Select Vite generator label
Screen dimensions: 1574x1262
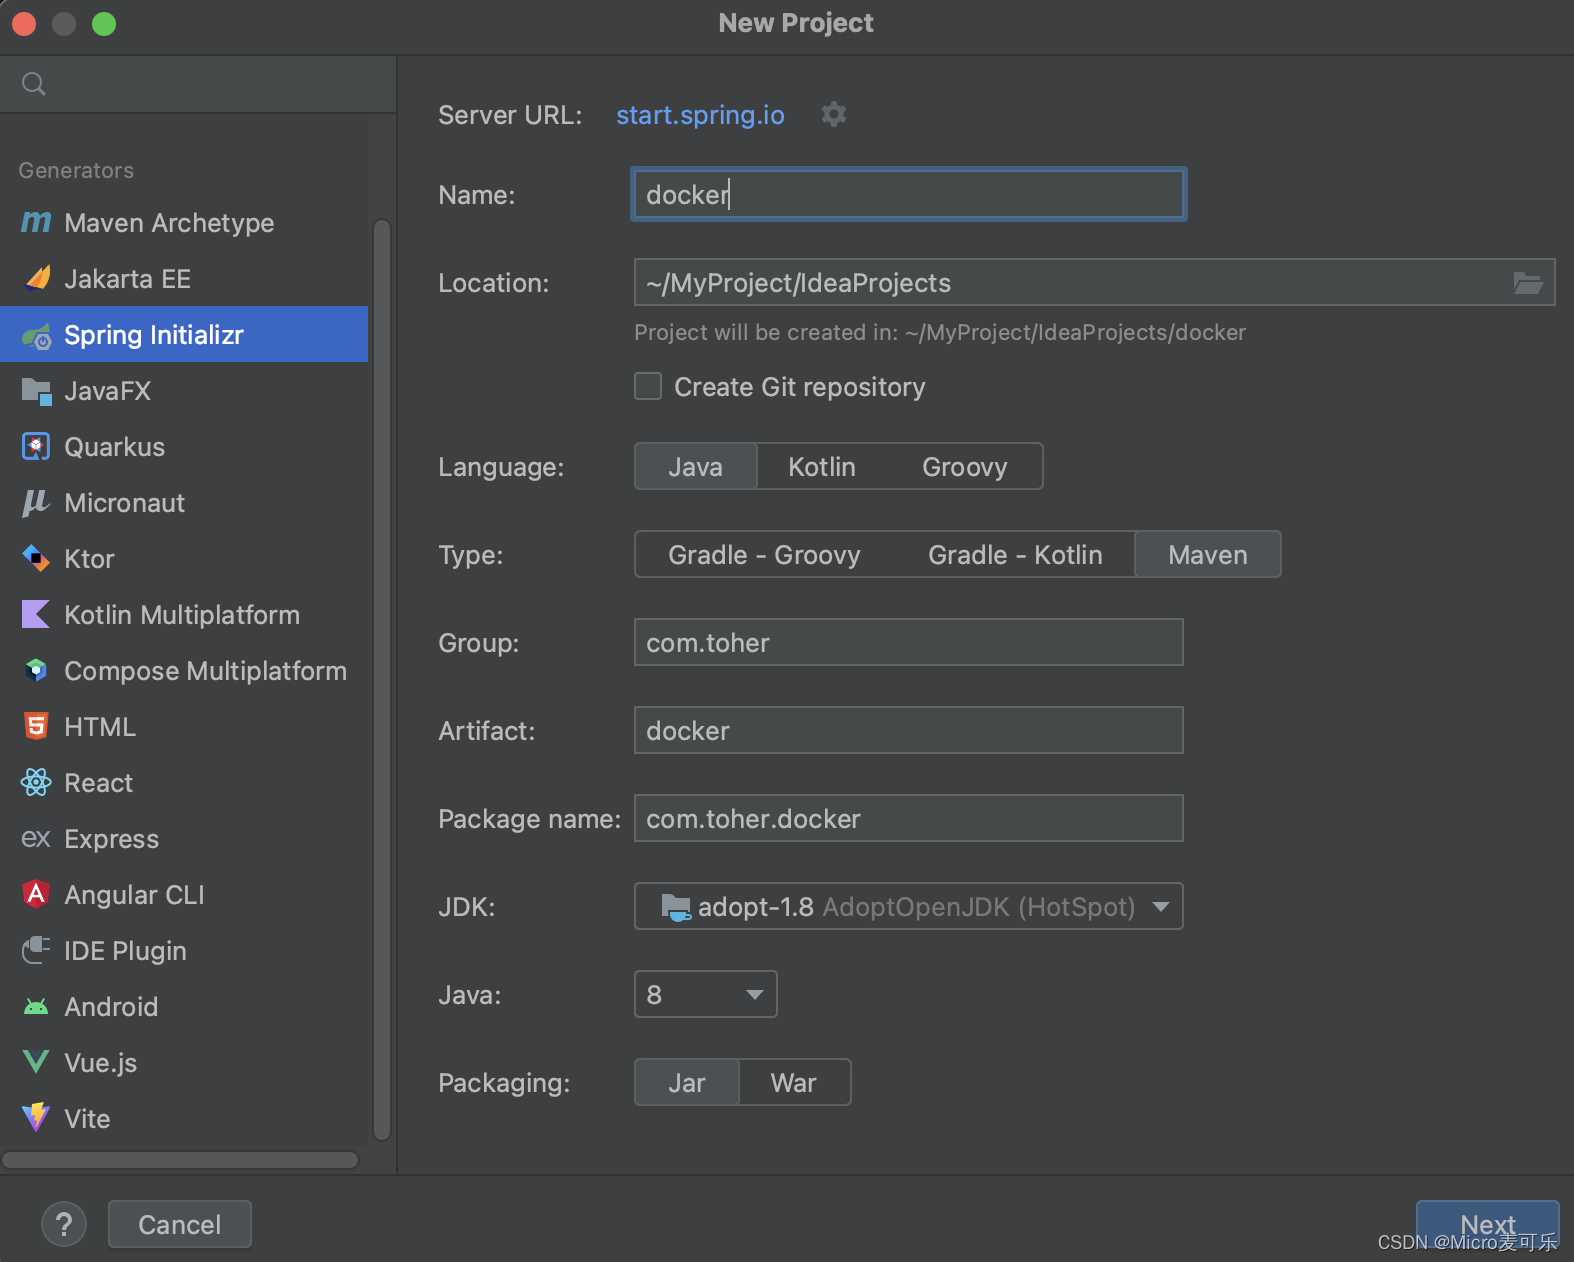(87, 1119)
